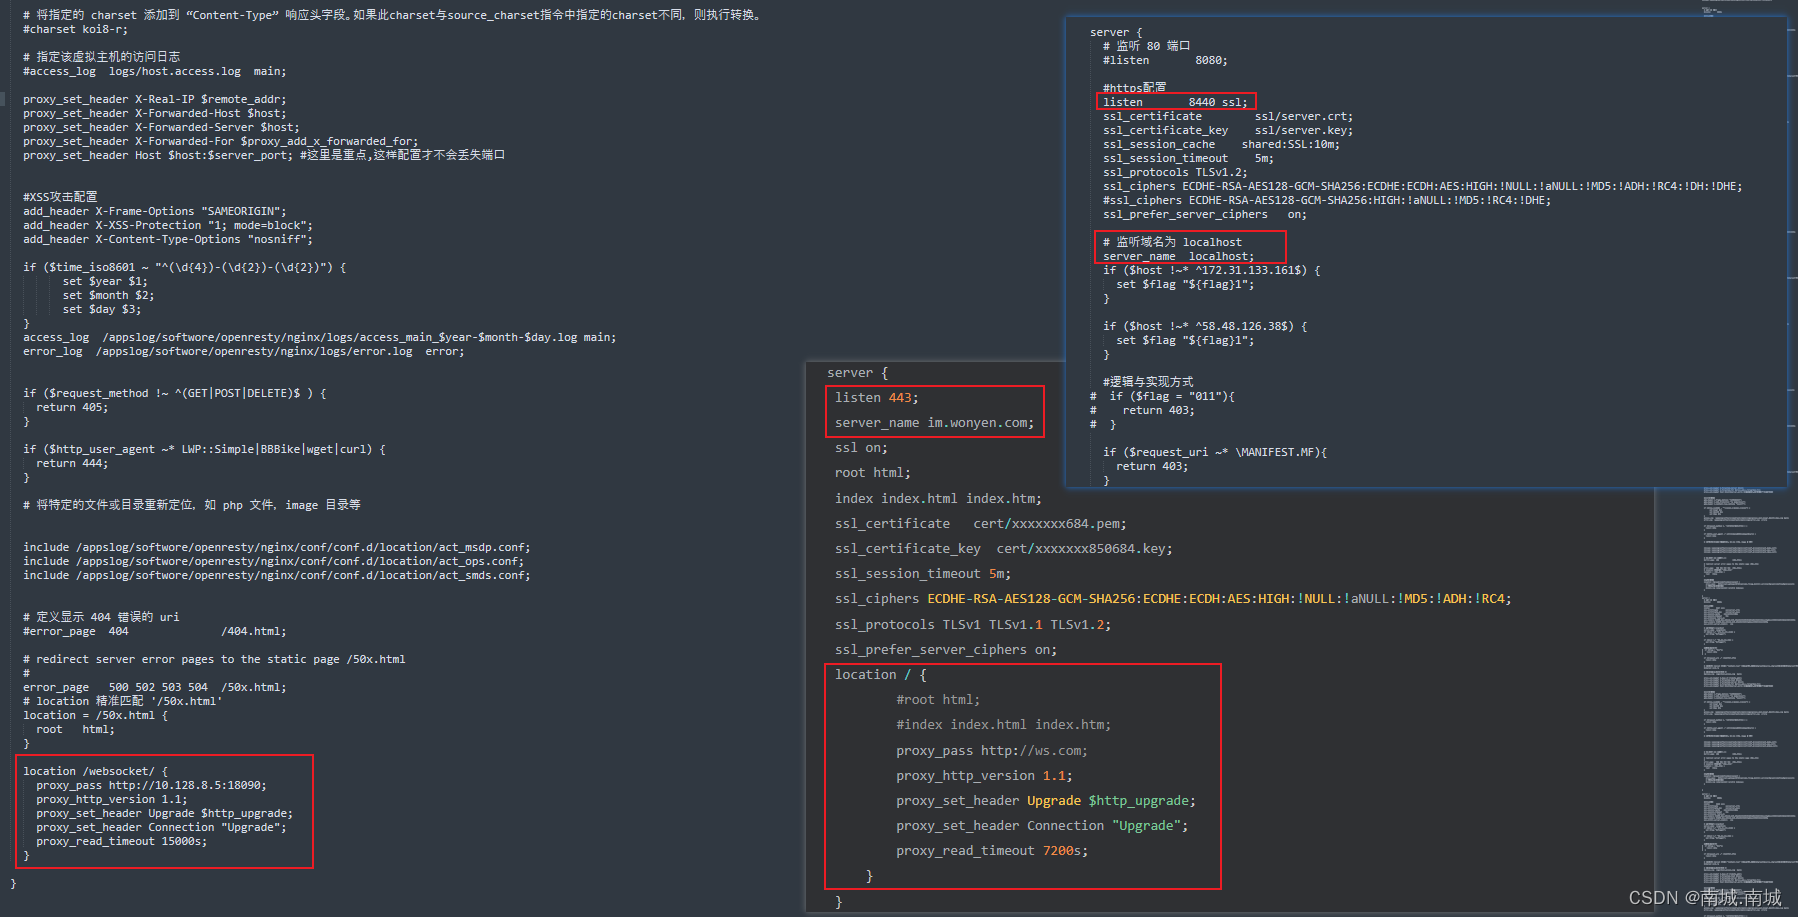The width and height of the screenshot is (1798, 917).
Task: Select 'ssl_session_cache shared:SSL:10m;' line
Action: [1221, 144]
